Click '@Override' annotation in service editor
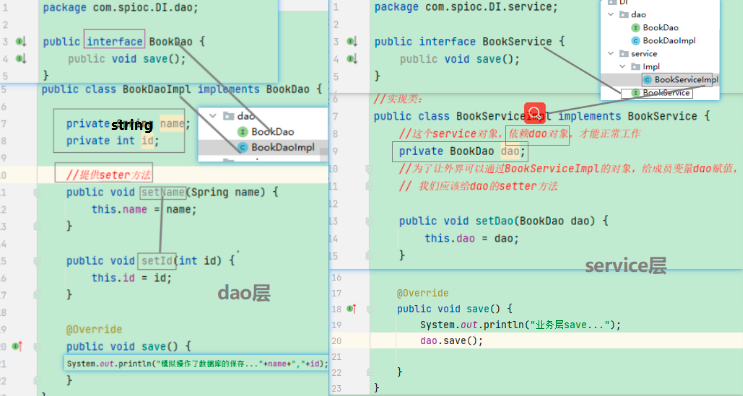Viewport: 743px width, 396px height. click(x=423, y=293)
